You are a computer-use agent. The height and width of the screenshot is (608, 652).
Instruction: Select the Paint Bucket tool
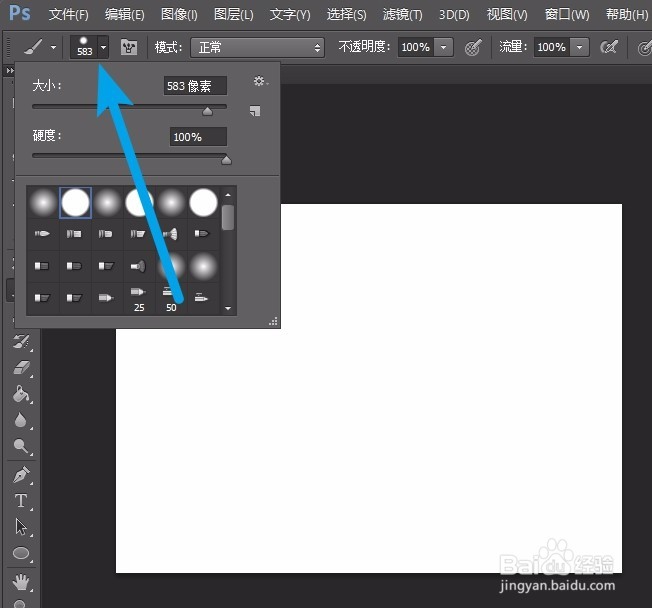tap(21, 394)
